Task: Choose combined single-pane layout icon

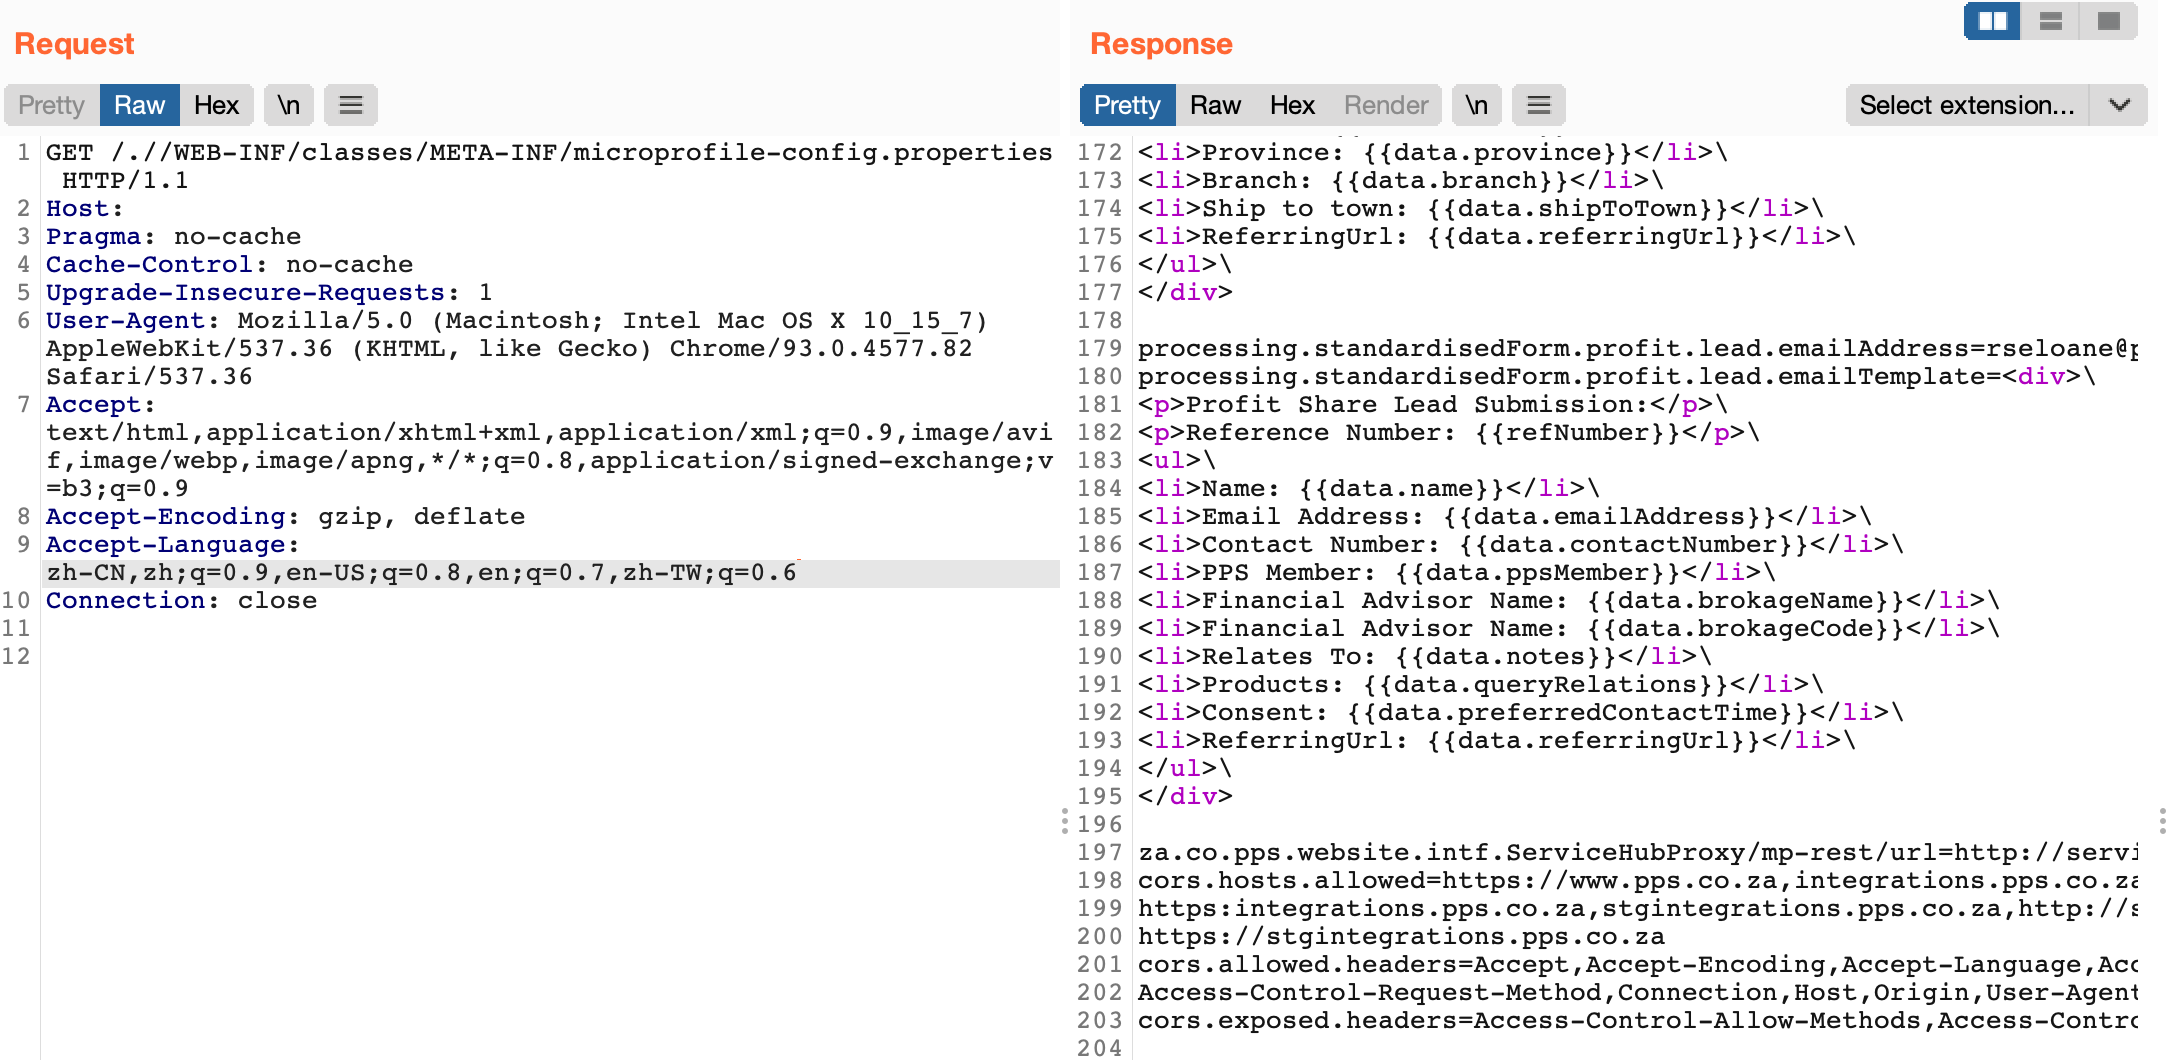Action: pos(2108,21)
